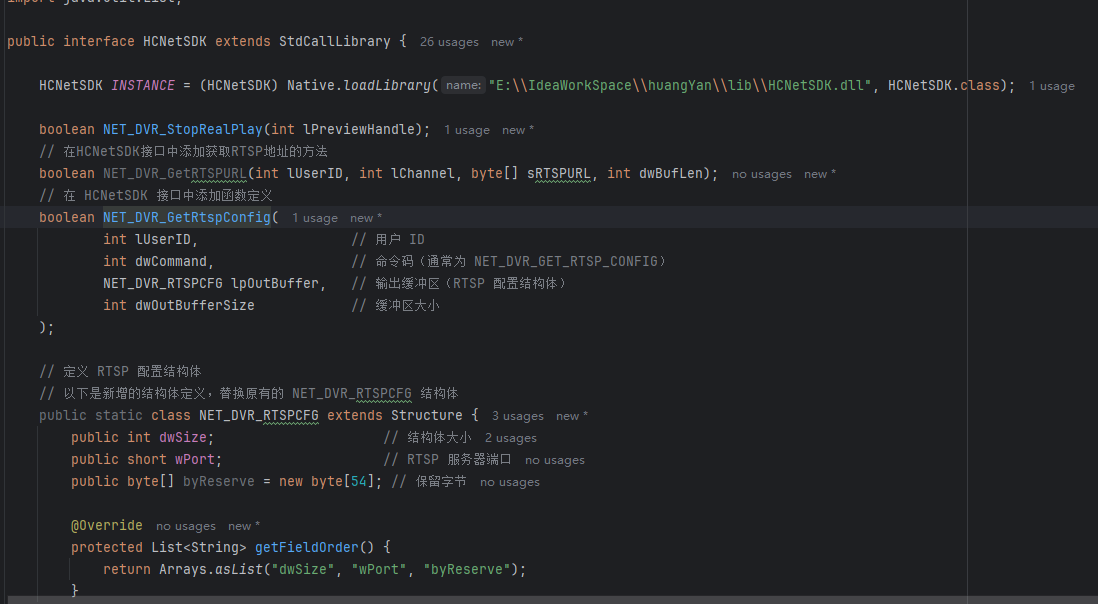Click "new *" hint on the NET_DVR_StopRealPlay line
The image size is (1098, 604).
point(518,130)
